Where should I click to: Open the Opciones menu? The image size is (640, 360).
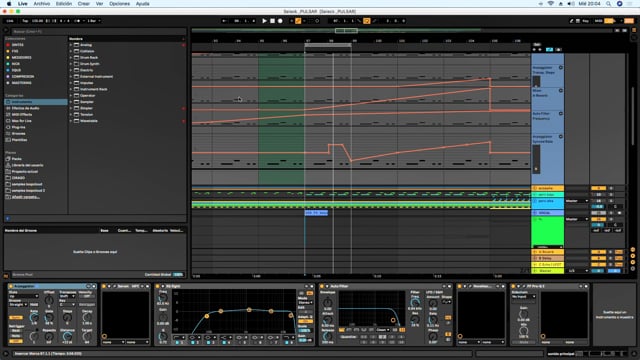(x=119, y=4)
